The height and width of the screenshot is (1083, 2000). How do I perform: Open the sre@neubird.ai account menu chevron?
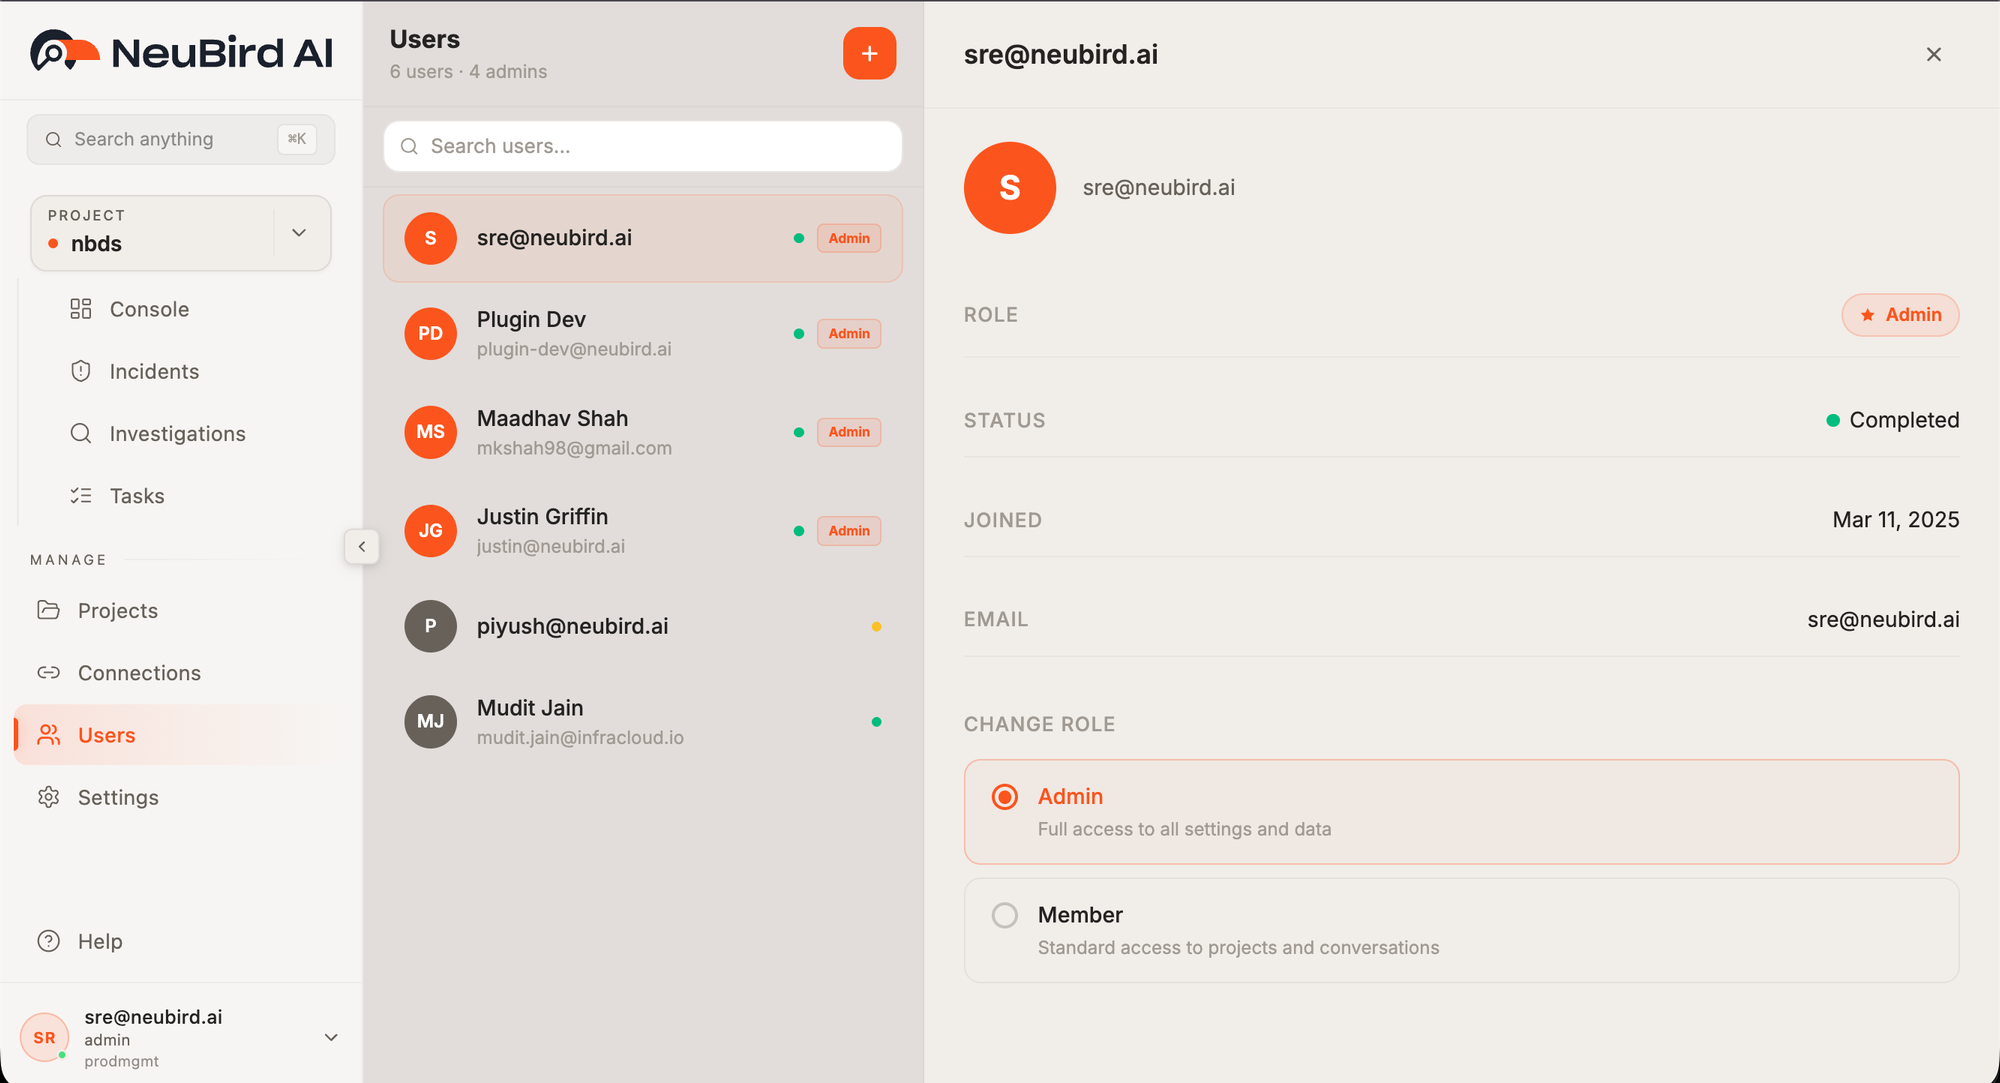pos(331,1037)
